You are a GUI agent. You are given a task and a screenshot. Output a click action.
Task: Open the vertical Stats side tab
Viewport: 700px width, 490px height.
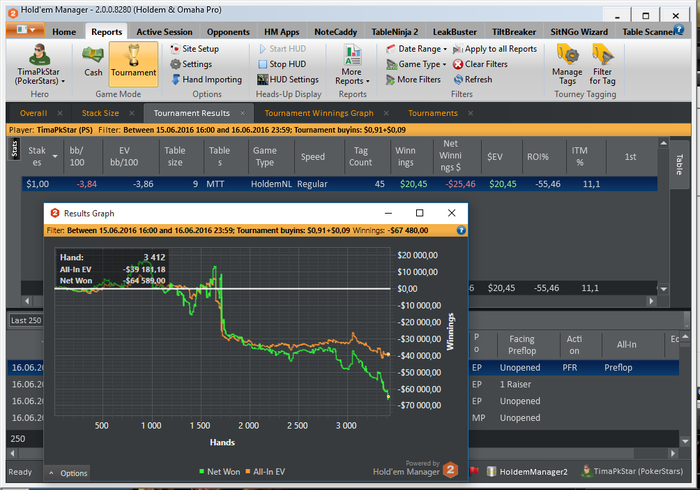pyautogui.click(x=14, y=149)
